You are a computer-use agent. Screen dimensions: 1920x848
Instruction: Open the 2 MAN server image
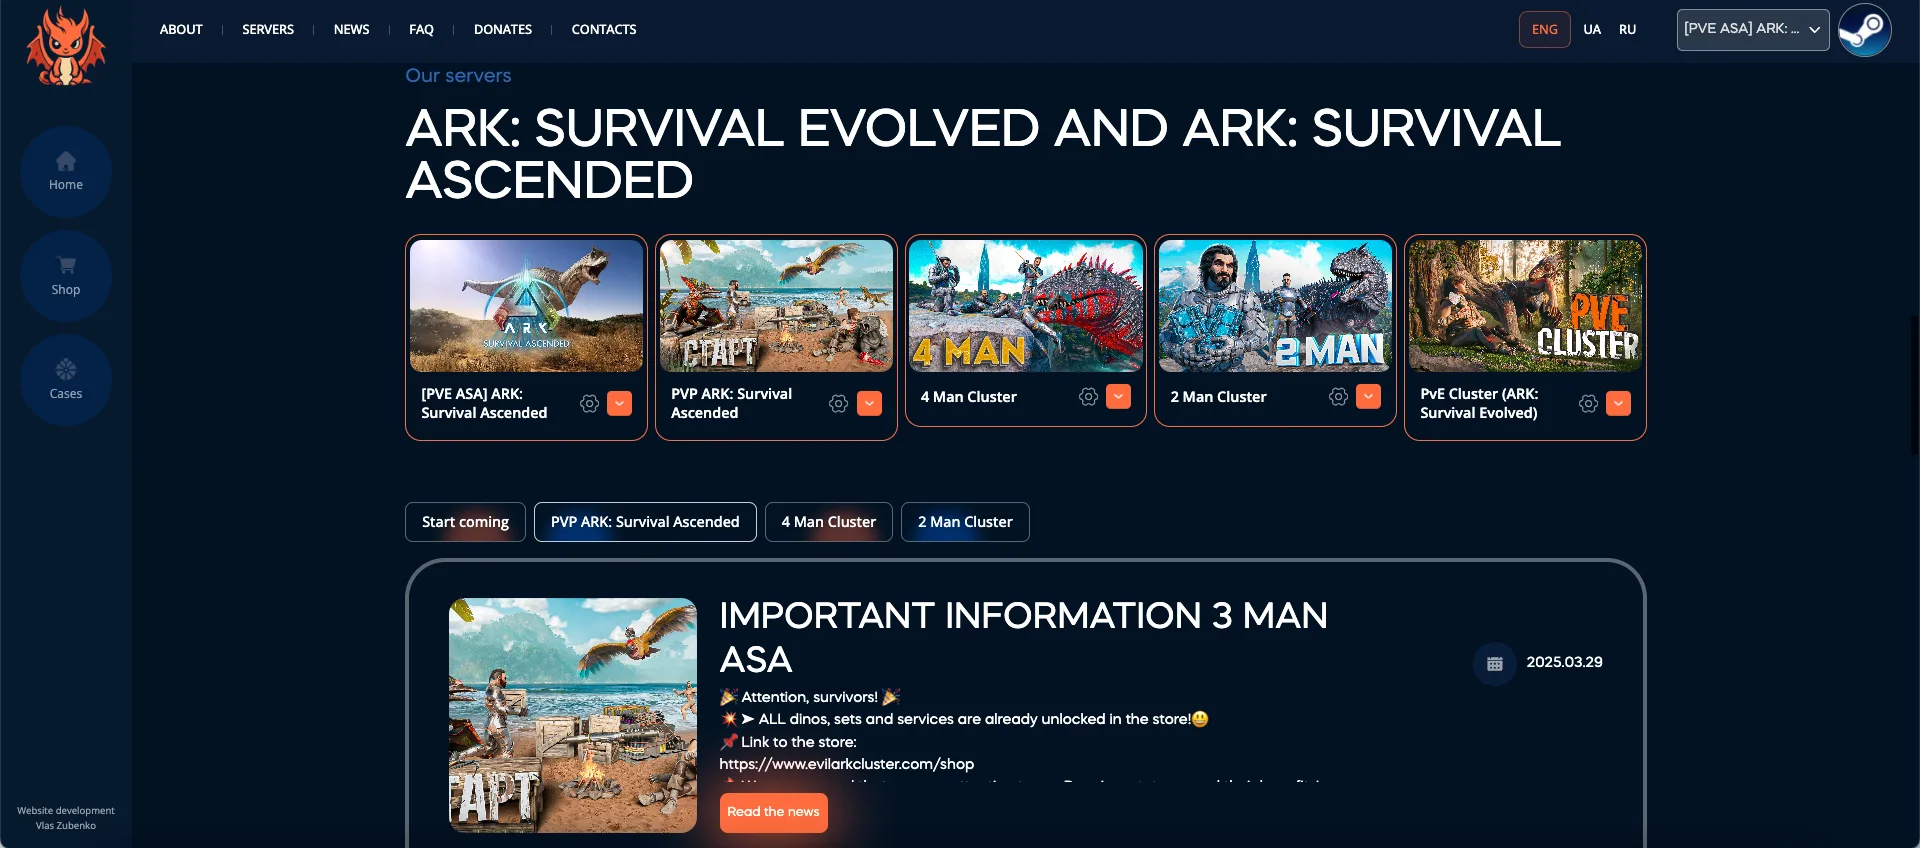1275,305
